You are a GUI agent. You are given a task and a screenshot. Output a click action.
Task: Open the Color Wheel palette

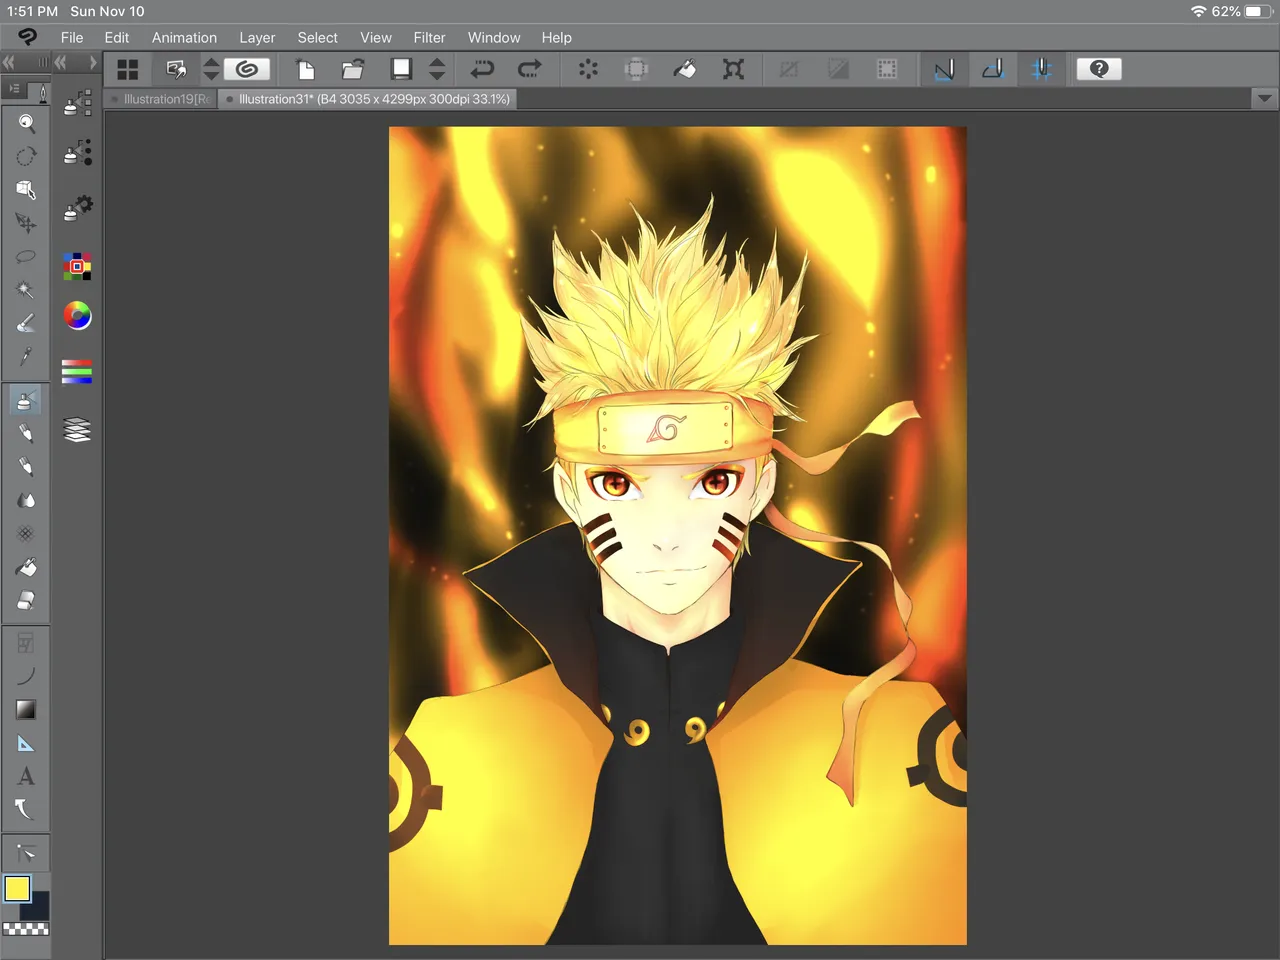(77, 316)
